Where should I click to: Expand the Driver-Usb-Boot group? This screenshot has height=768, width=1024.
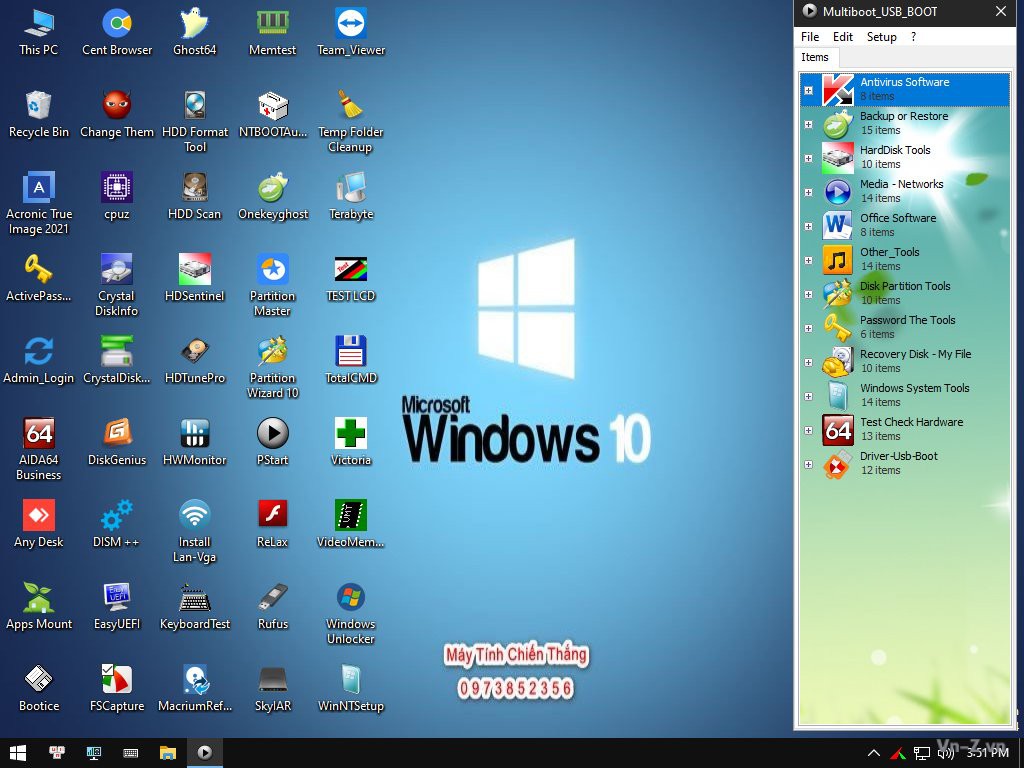(x=808, y=464)
